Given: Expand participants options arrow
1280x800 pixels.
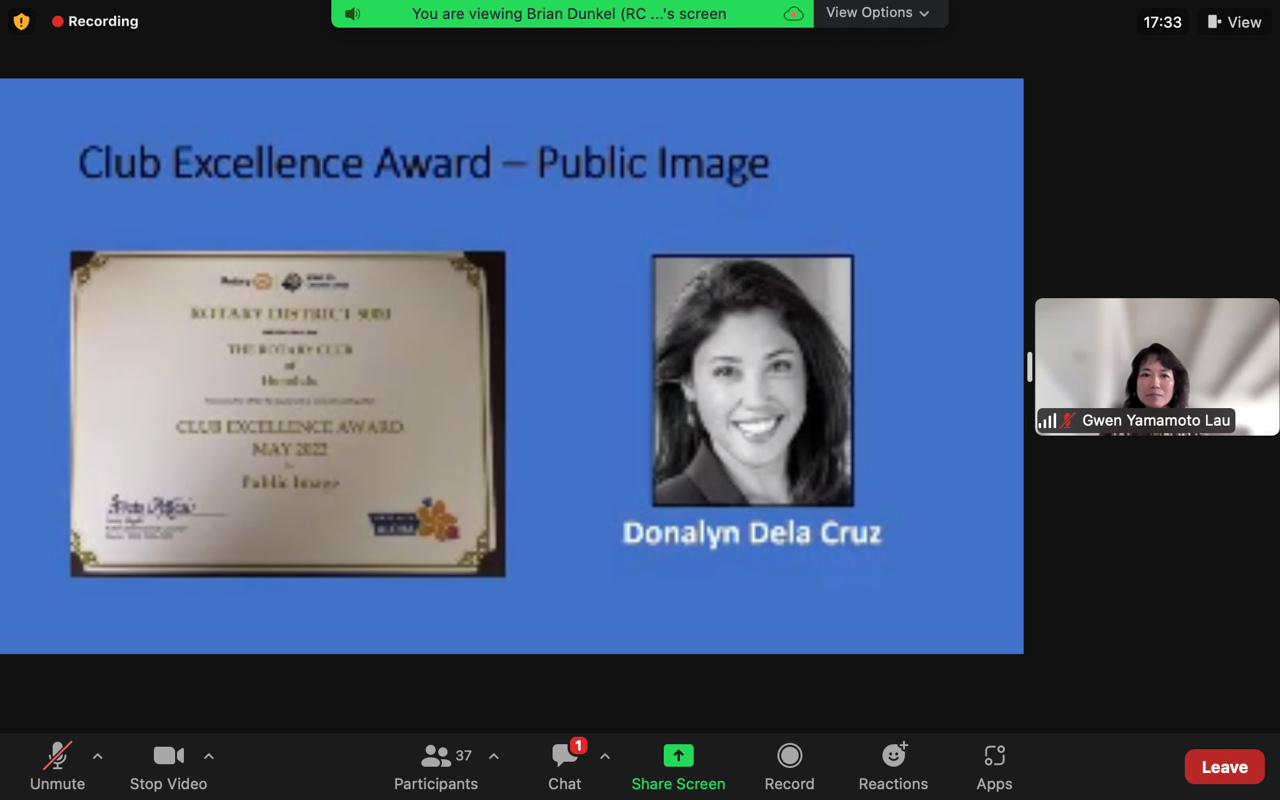Looking at the screenshot, I should tap(494, 756).
